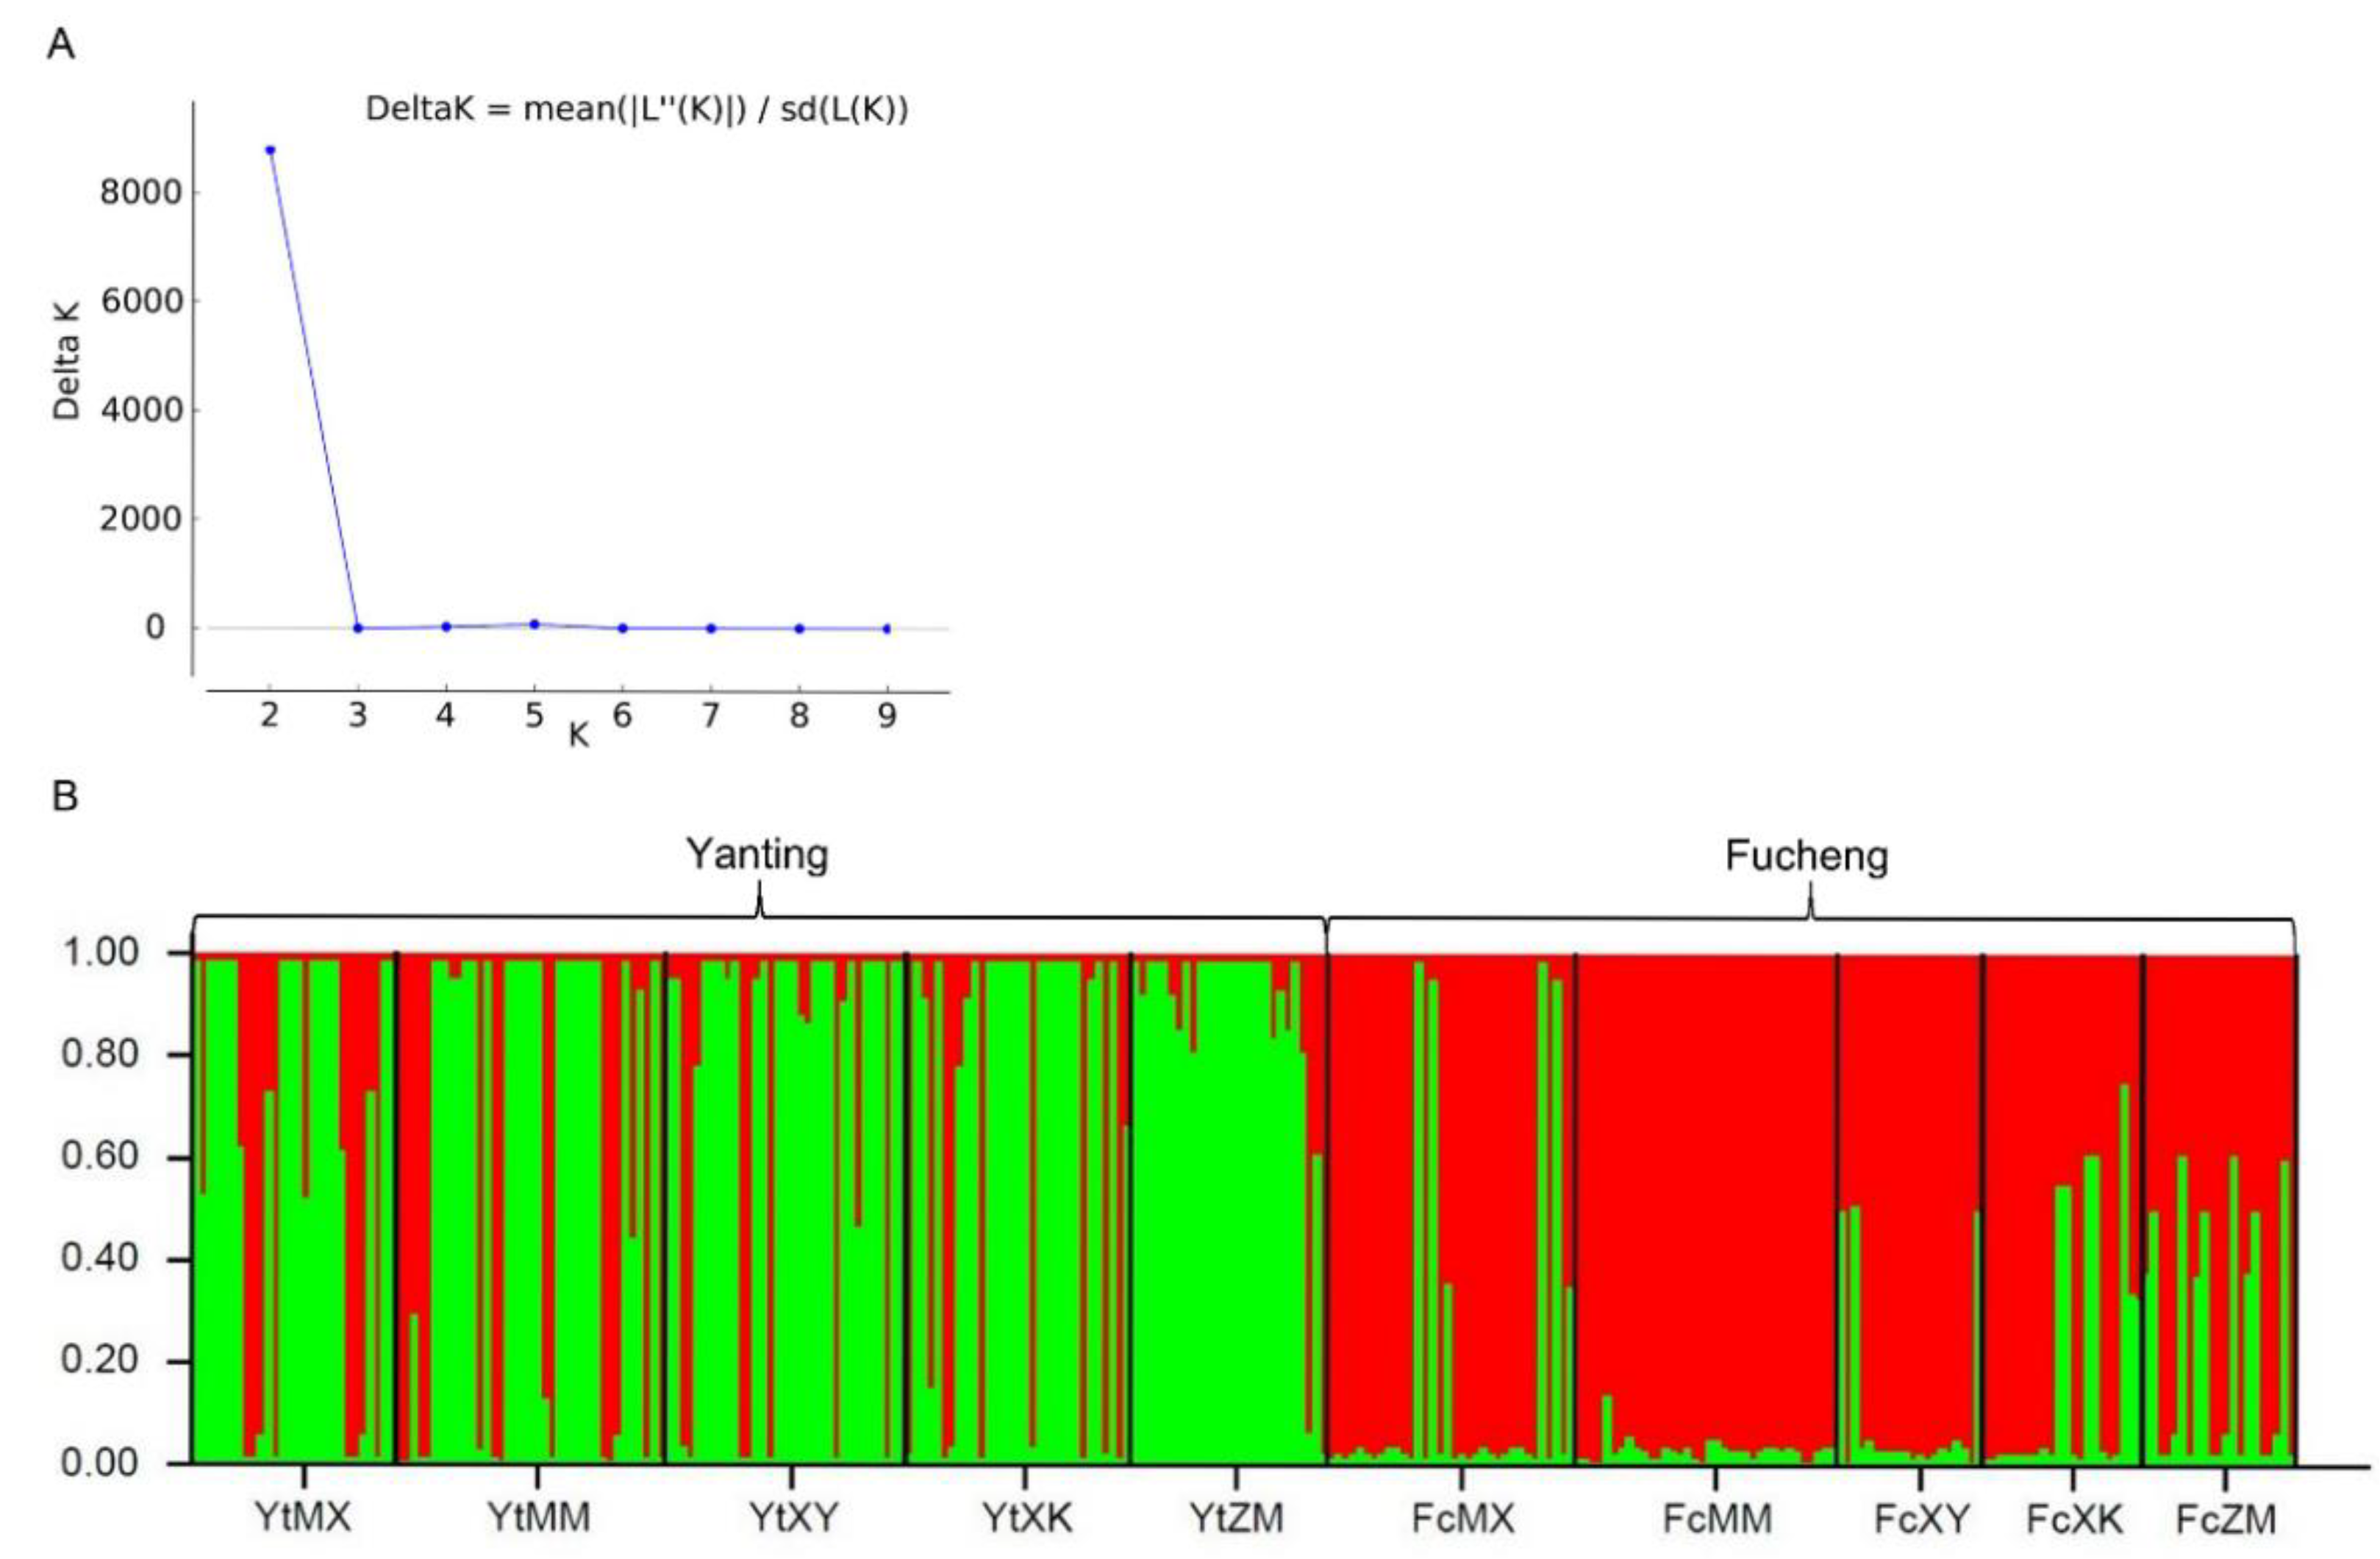
Task: Click the FcXK population label
Action: point(2074,1519)
